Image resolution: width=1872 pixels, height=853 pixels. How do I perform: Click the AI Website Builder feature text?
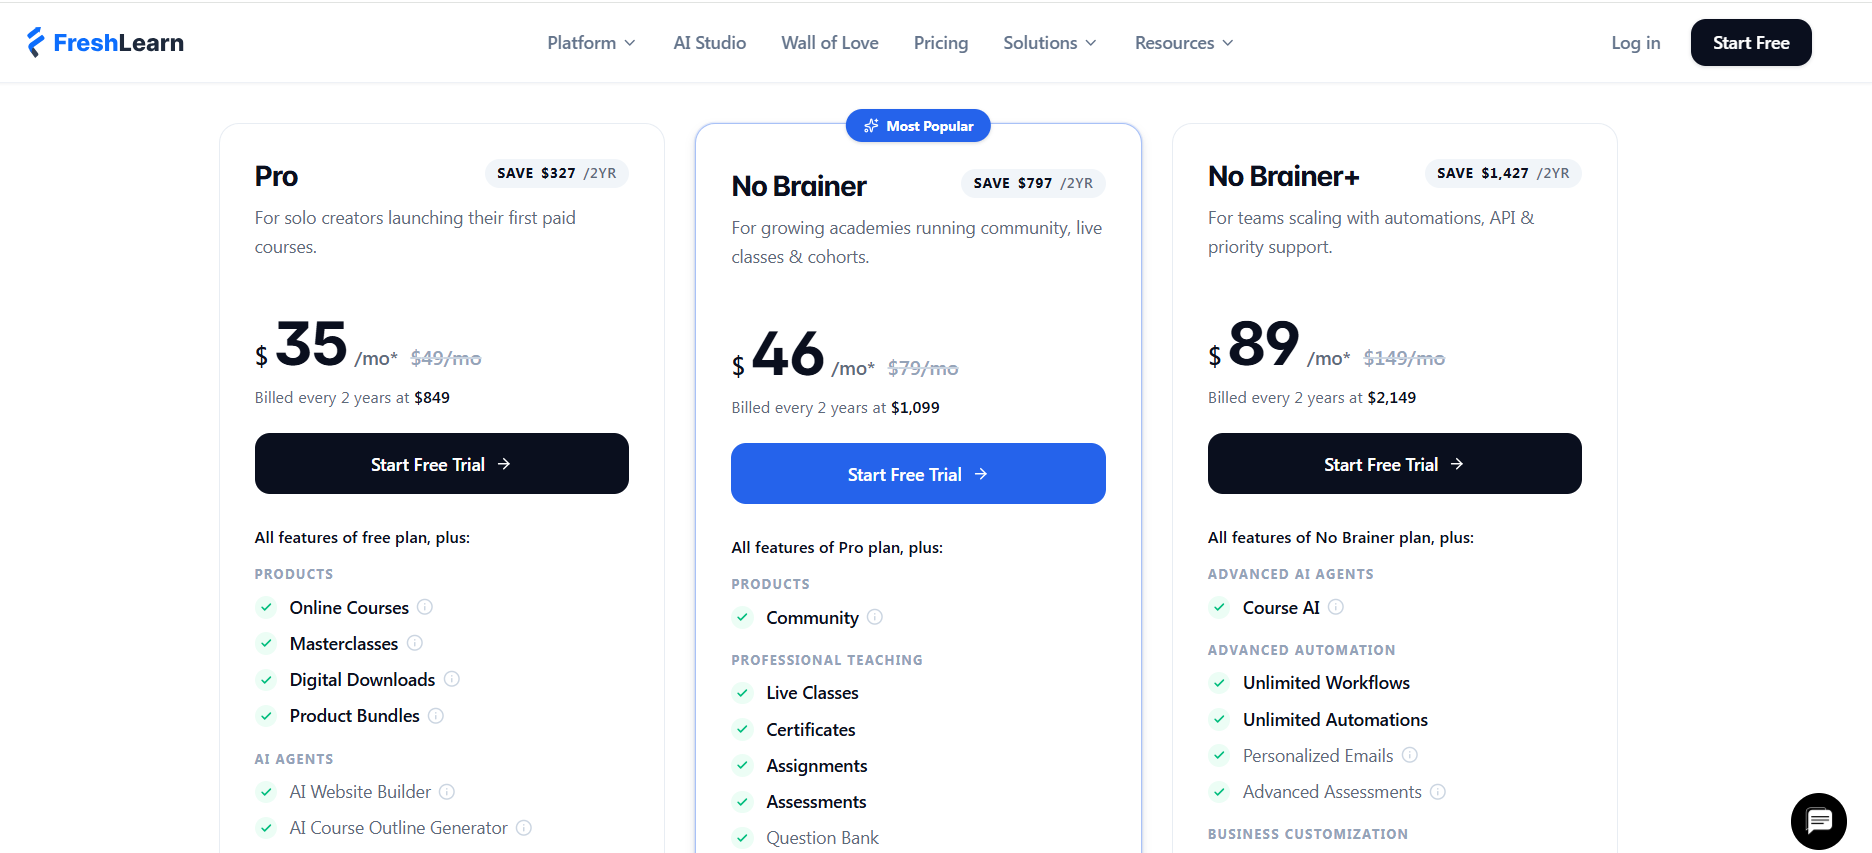click(360, 792)
